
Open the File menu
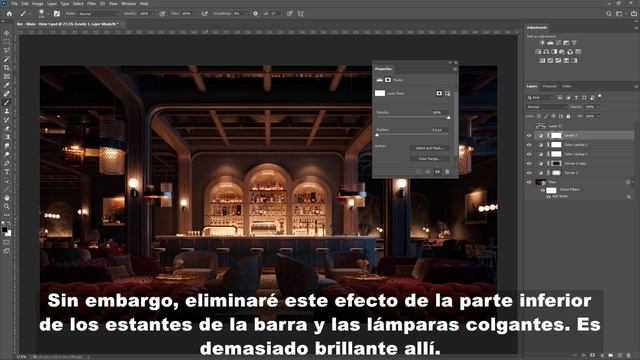pyautogui.click(x=15, y=4)
